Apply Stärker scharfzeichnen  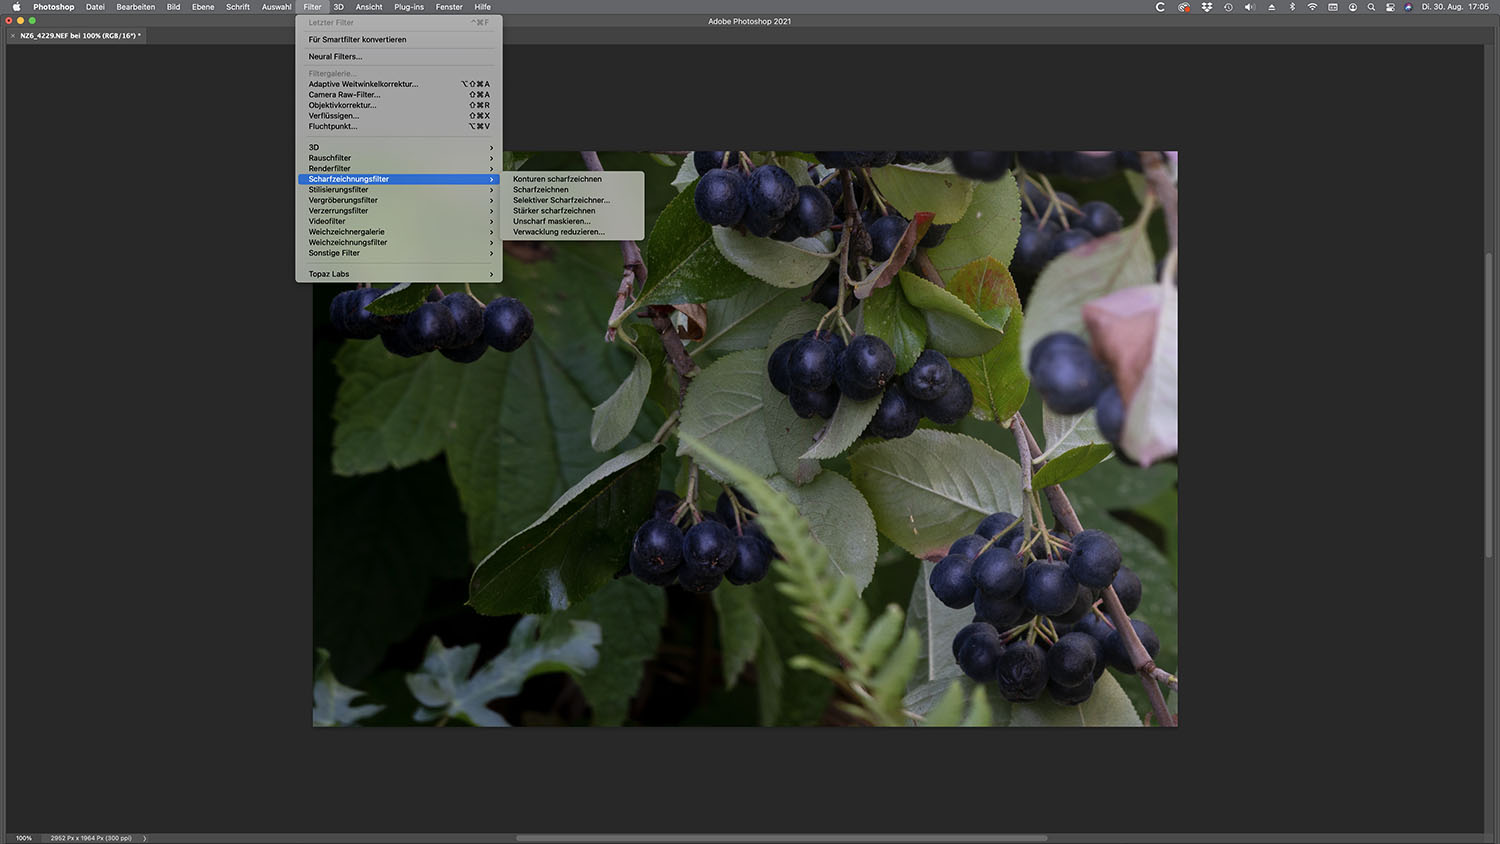[x=574, y=211]
